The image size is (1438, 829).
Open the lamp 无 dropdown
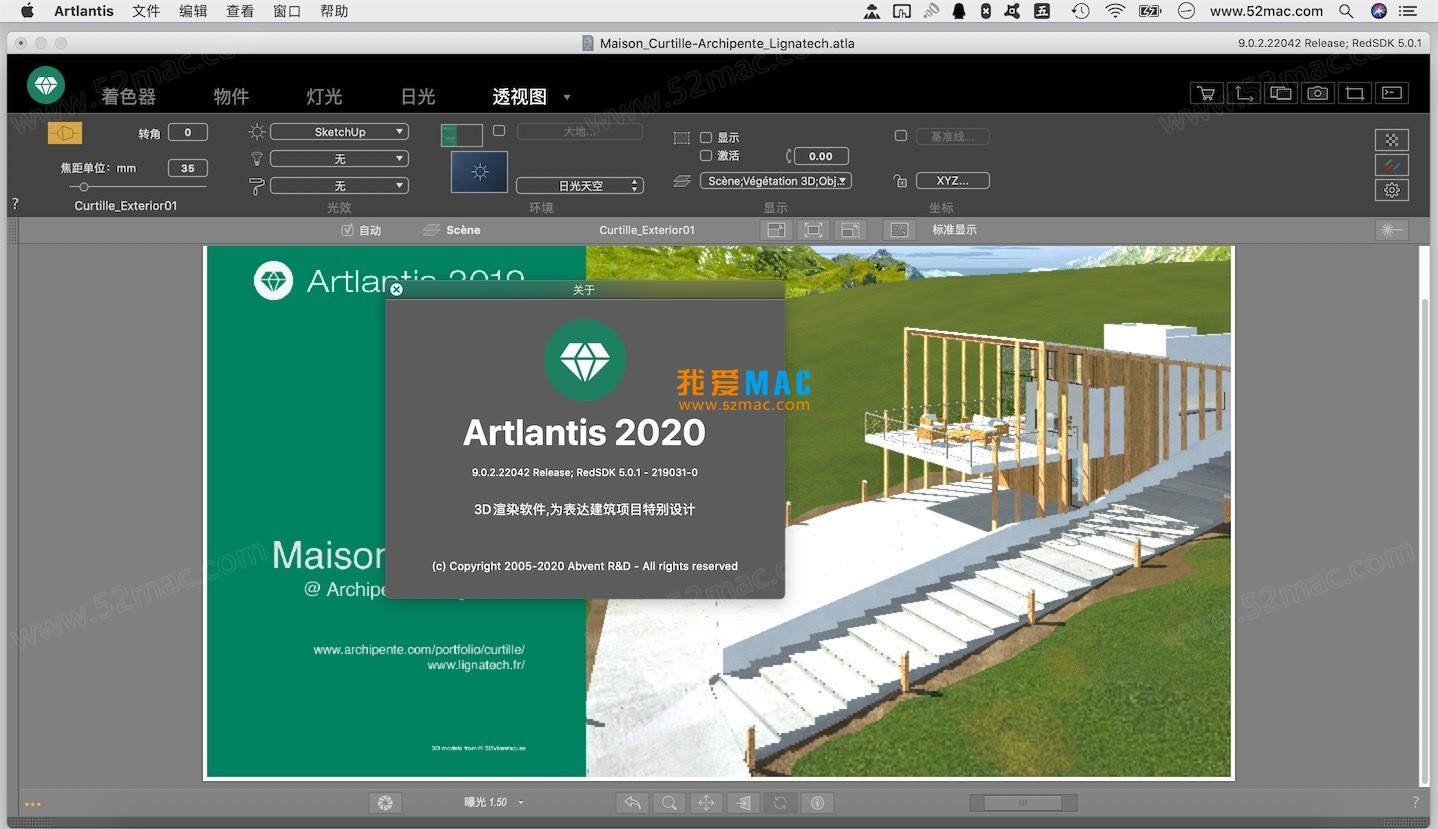tap(339, 159)
